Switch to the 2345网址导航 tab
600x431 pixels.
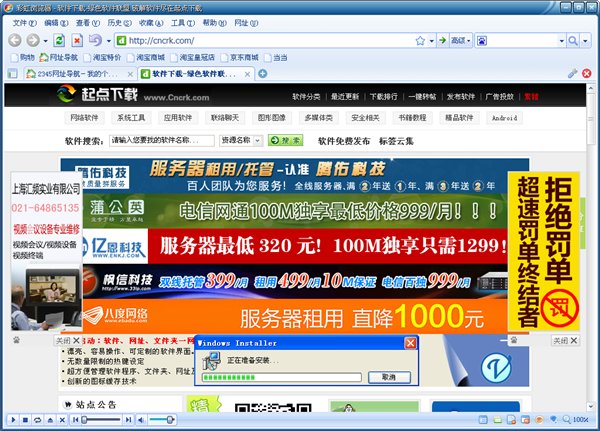[78, 73]
